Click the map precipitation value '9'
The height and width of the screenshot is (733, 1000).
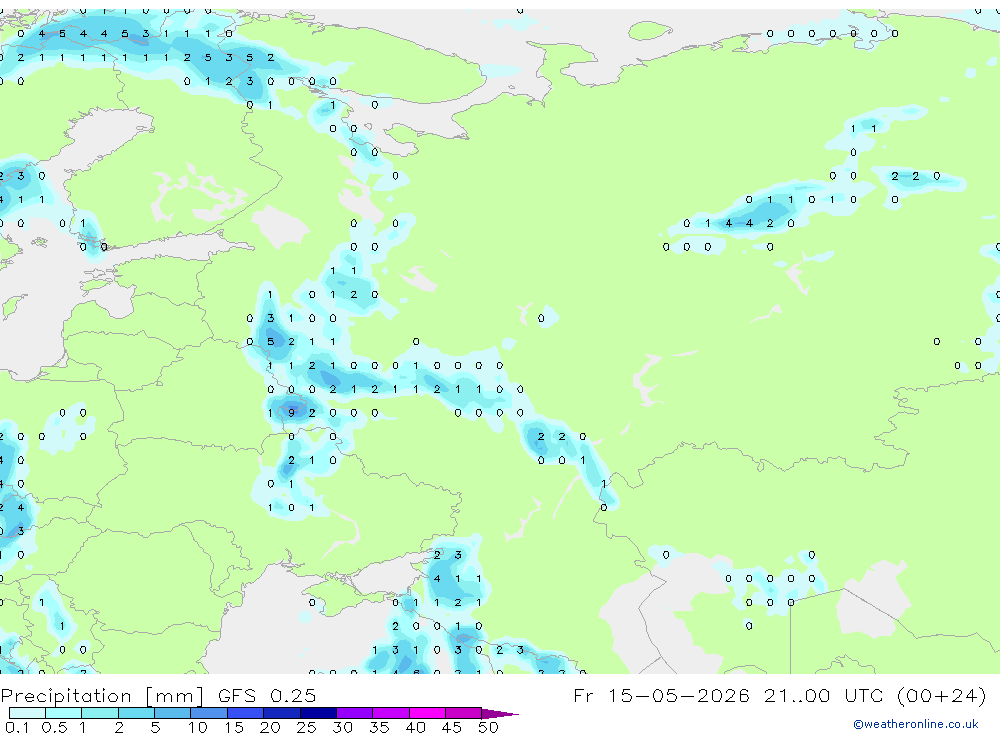pyautogui.click(x=291, y=413)
